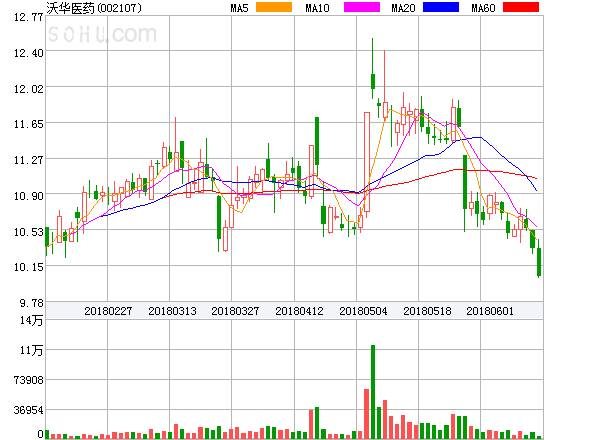Click the red MA60 legend swatch

pos(521,7)
